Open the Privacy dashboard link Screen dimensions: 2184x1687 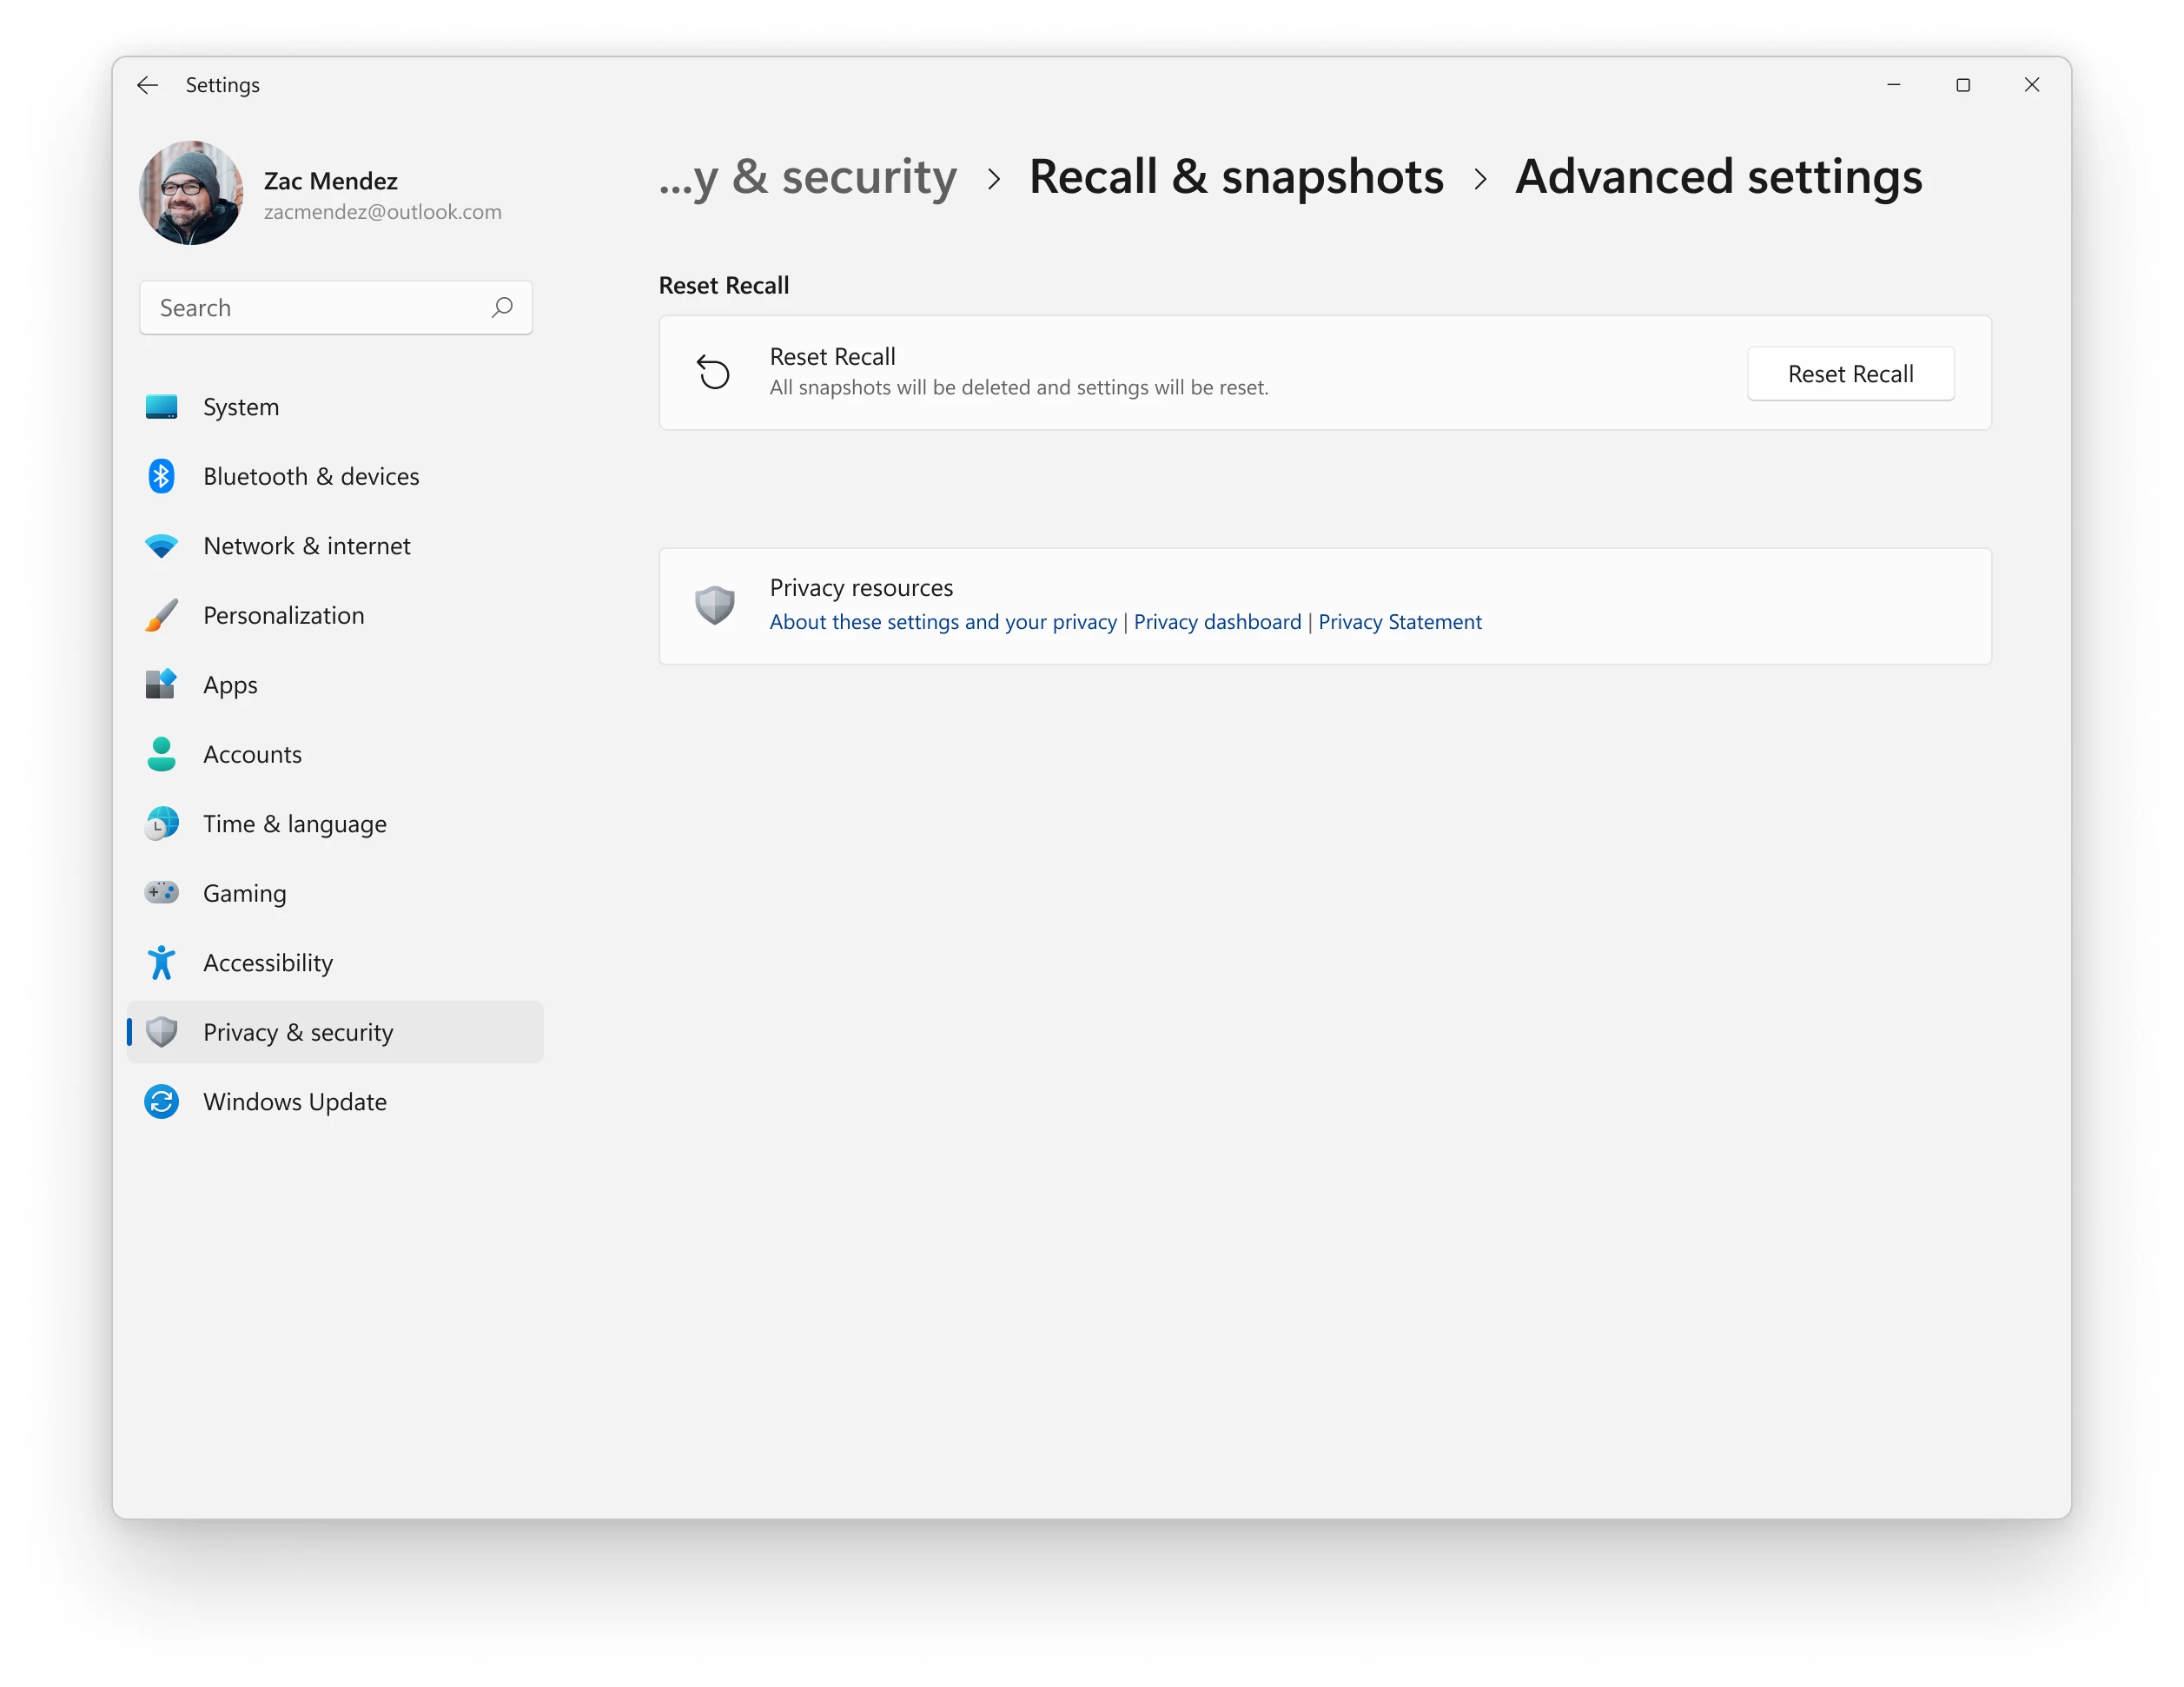point(1217,622)
